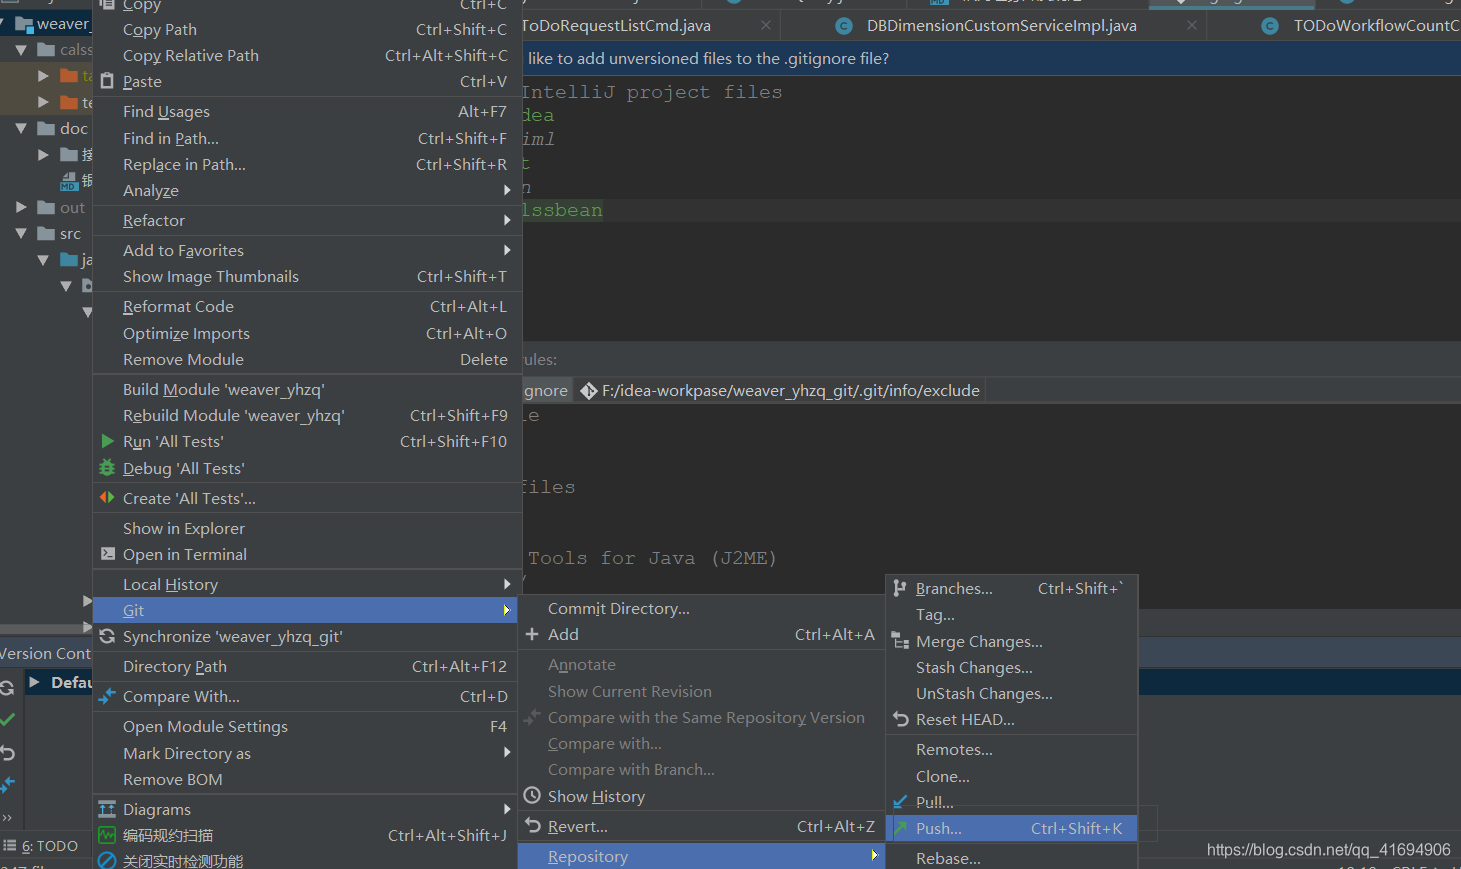Image resolution: width=1461 pixels, height=869 pixels.
Task: Choose Clone in Repository submenu
Action: click(1012, 776)
